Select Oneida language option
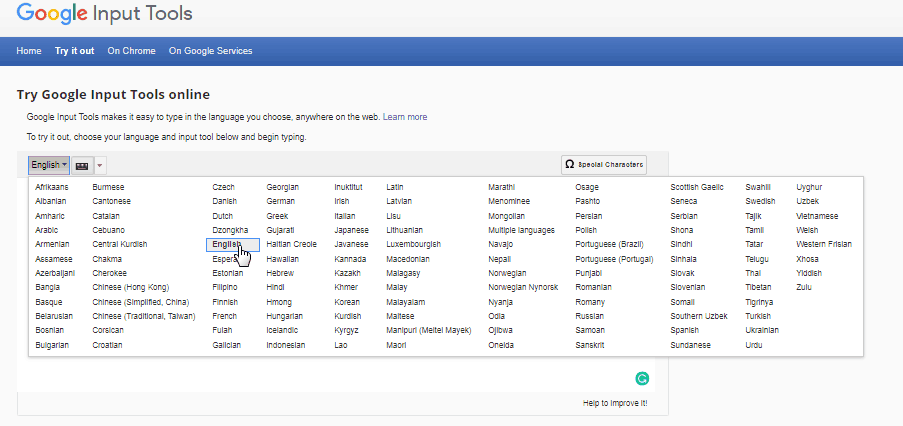 coord(500,345)
